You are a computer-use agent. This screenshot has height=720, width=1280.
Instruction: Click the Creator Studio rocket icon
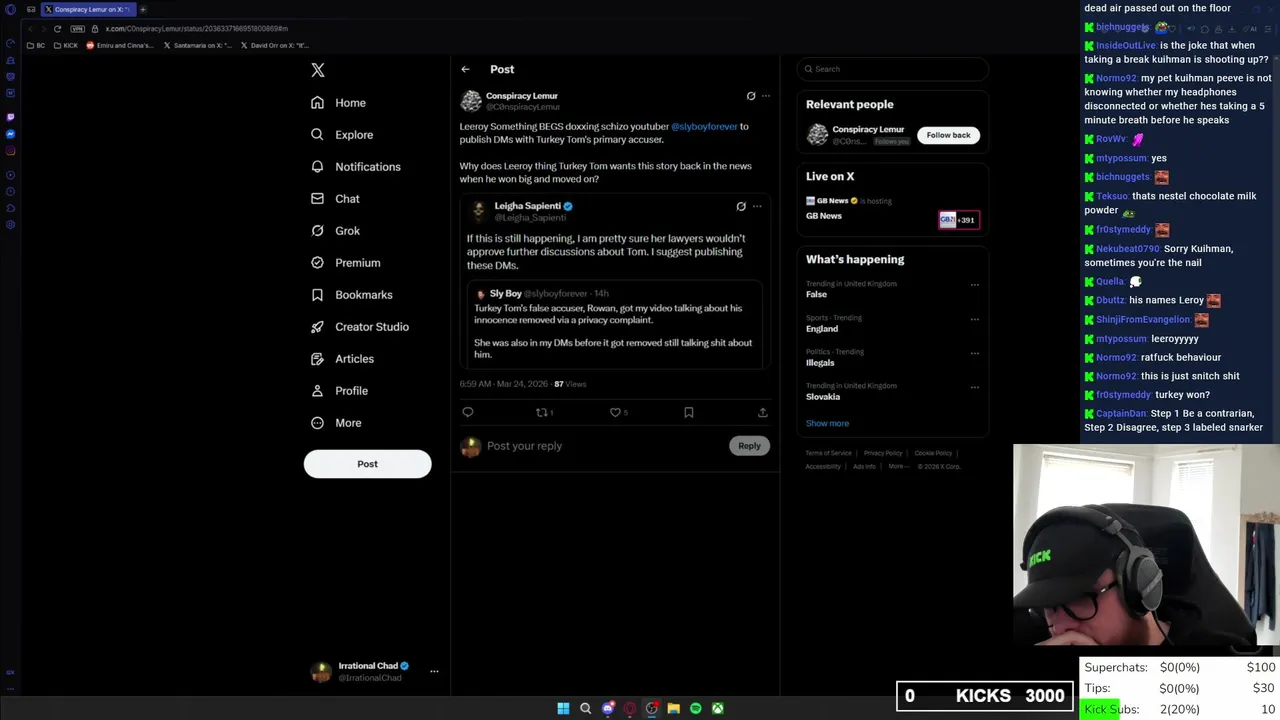tap(317, 327)
